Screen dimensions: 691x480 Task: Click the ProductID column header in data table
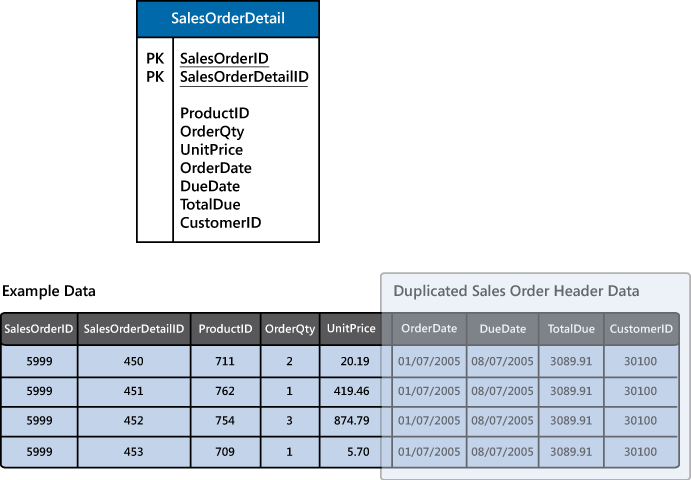225,329
